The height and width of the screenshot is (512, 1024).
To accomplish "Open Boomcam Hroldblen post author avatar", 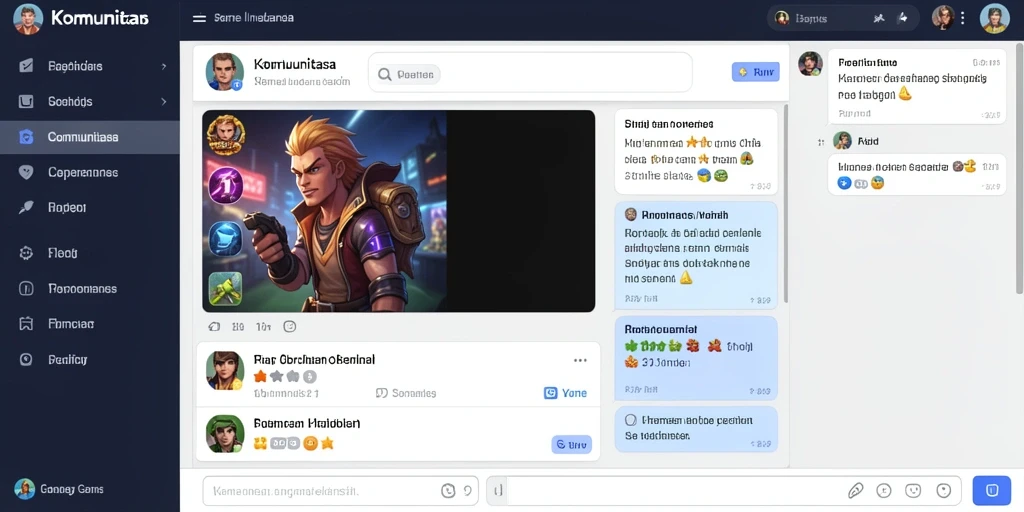I will pyautogui.click(x=225, y=434).
